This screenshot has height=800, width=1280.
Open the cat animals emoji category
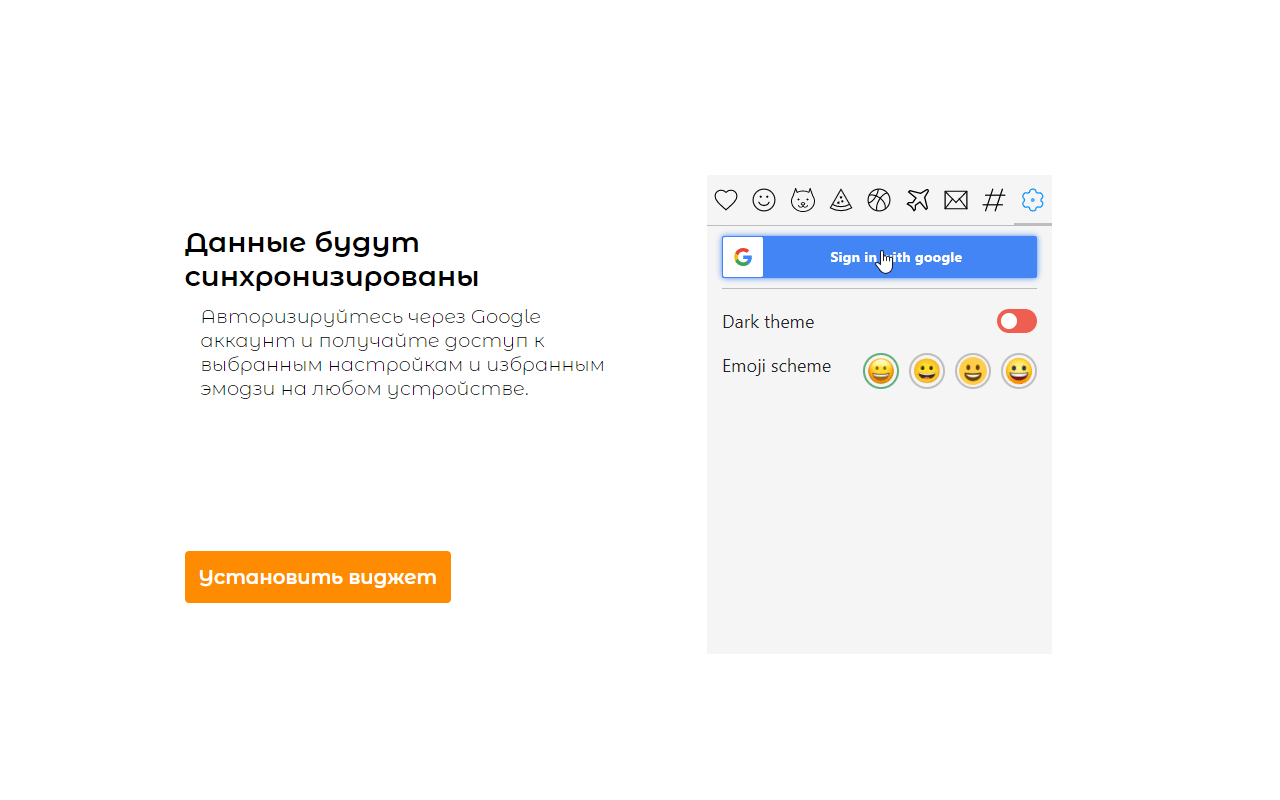click(803, 200)
